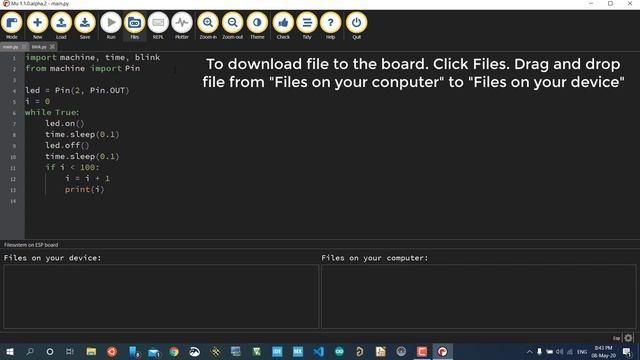Switch to the main.py tab

[10, 47]
